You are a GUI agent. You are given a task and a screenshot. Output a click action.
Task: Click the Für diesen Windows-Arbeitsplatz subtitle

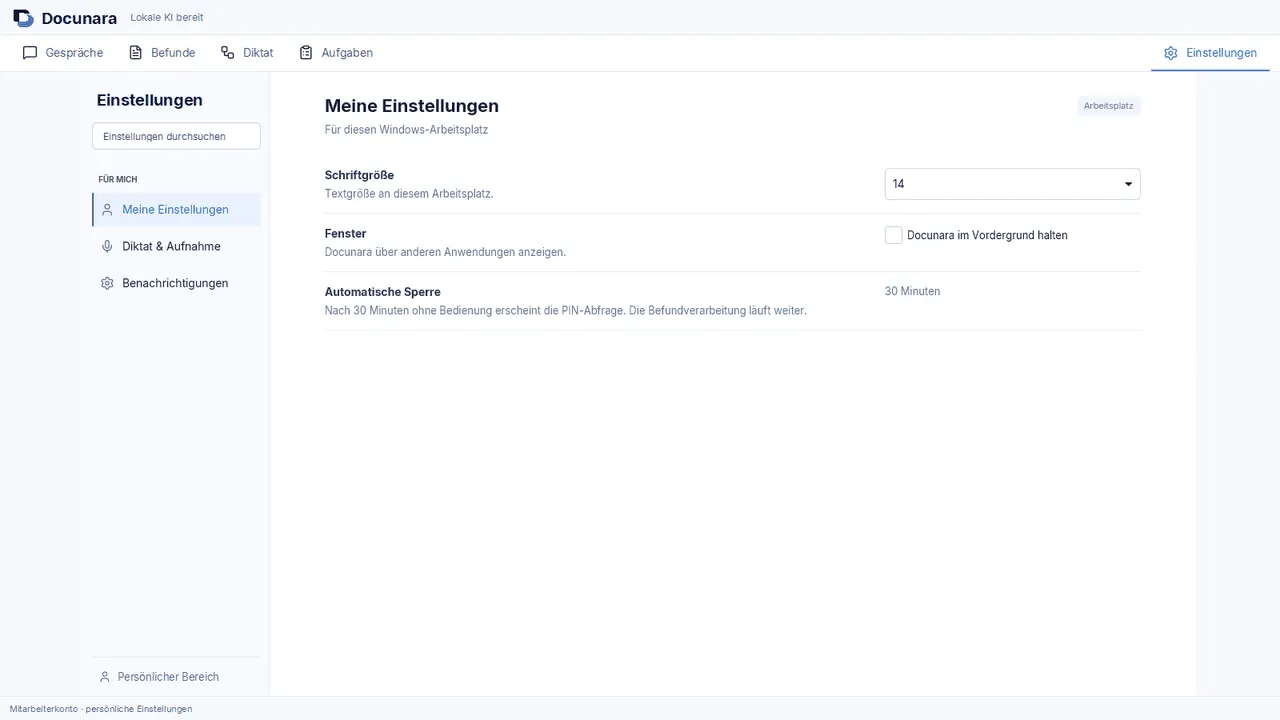pyautogui.click(x=406, y=130)
